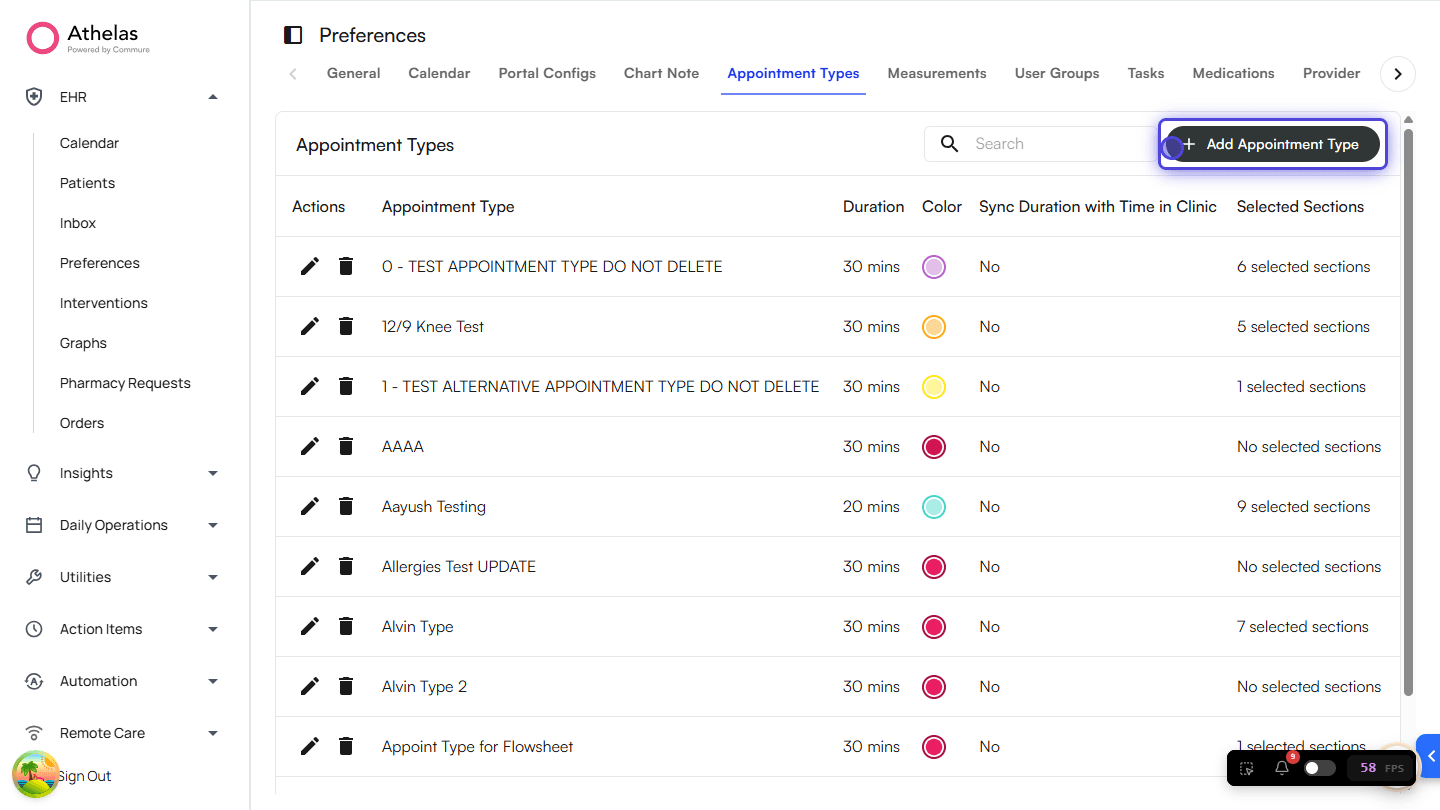Edit the 12/9 Knee Test appointment type
1440x810 pixels.
click(x=310, y=326)
